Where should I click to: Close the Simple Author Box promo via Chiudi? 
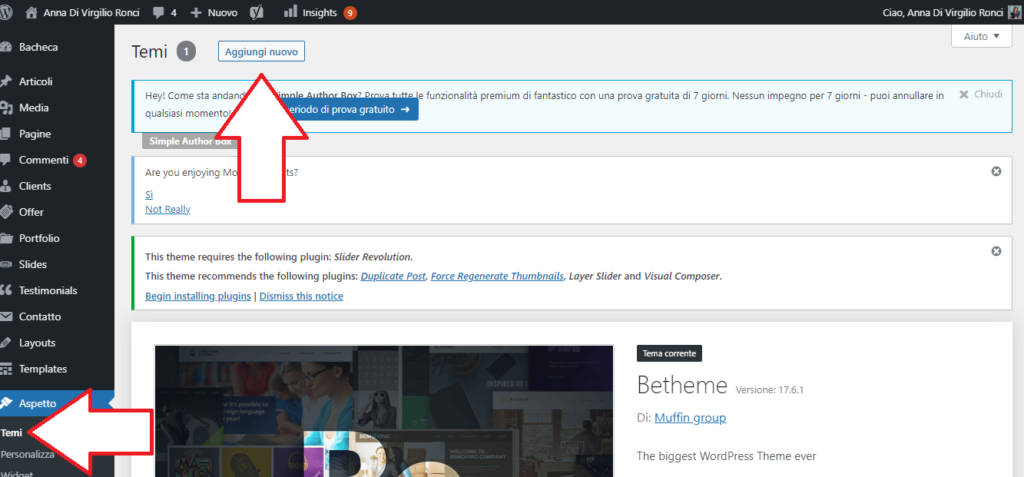coord(981,94)
